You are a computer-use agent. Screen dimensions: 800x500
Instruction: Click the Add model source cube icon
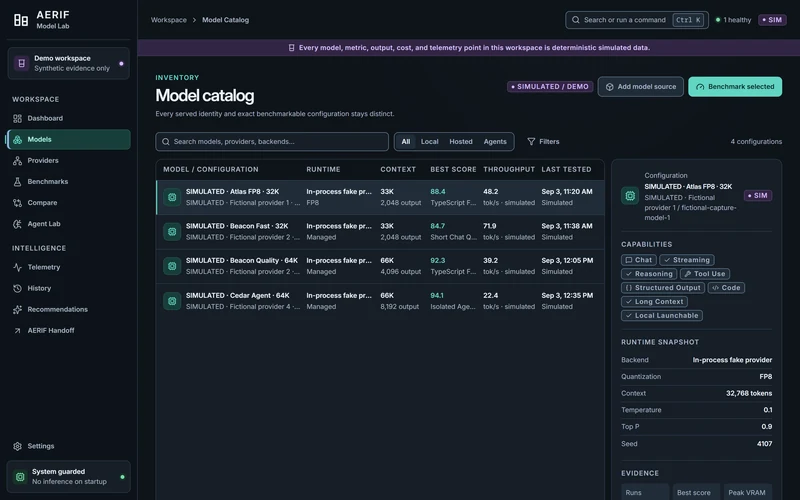pos(609,87)
